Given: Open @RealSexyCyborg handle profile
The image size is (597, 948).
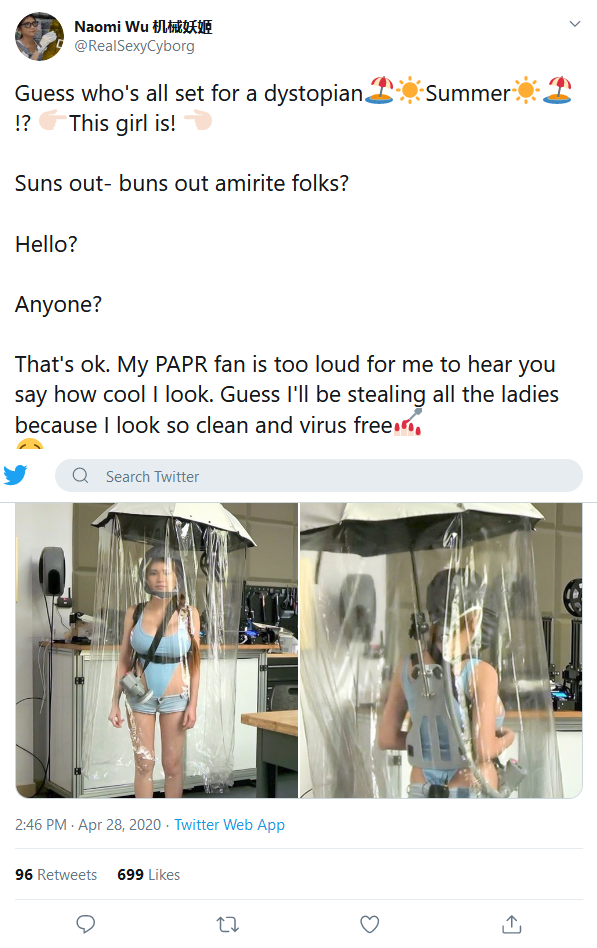Looking at the screenshot, I should click(134, 46).
